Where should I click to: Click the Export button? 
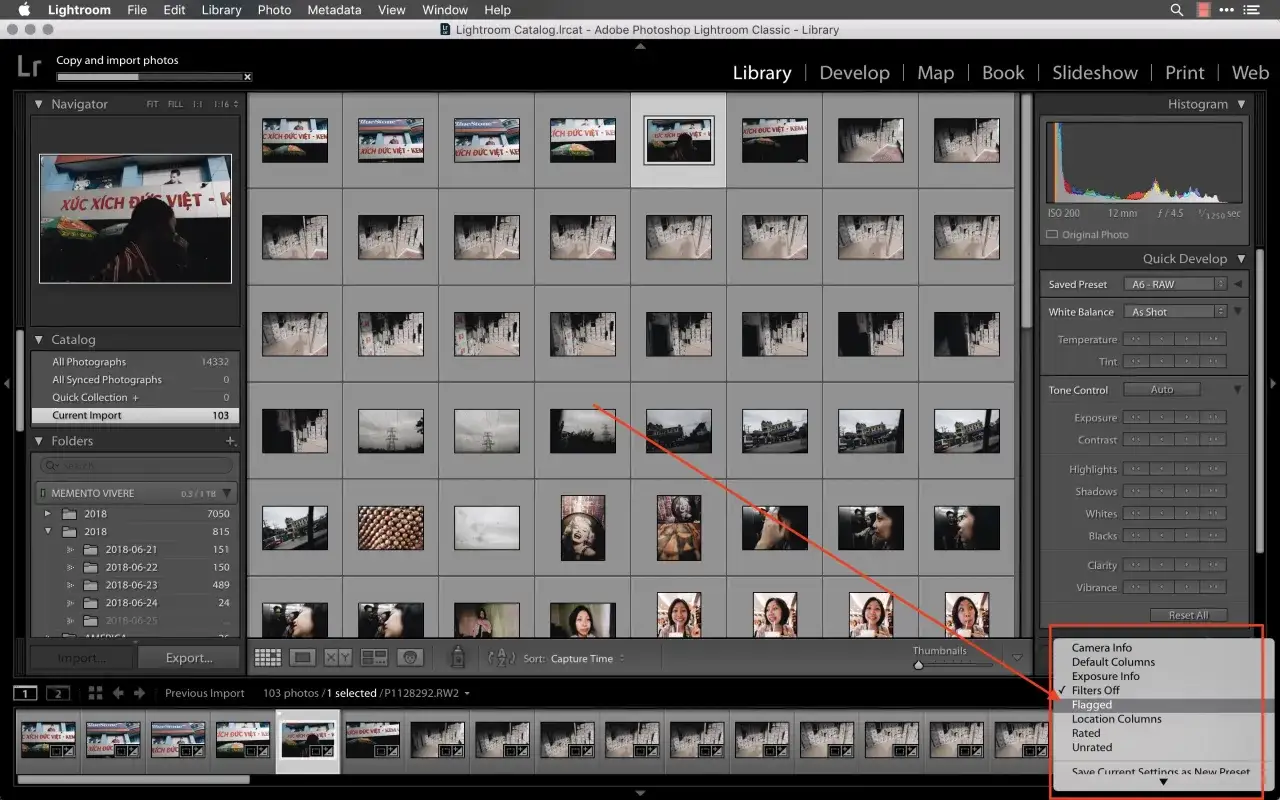tap(189, 657)
